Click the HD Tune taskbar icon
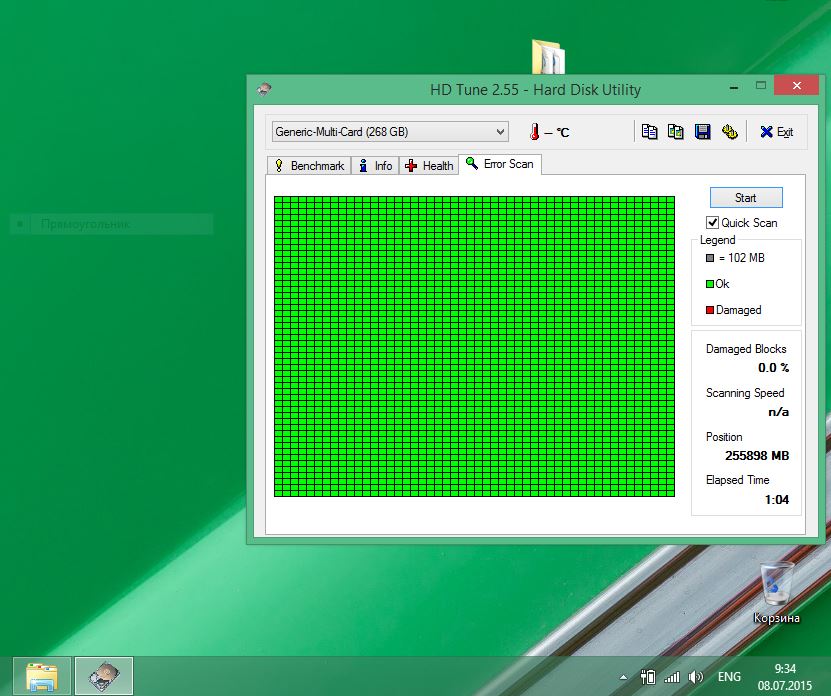This screenshot has width=831, height=696. tap(104, 677)
